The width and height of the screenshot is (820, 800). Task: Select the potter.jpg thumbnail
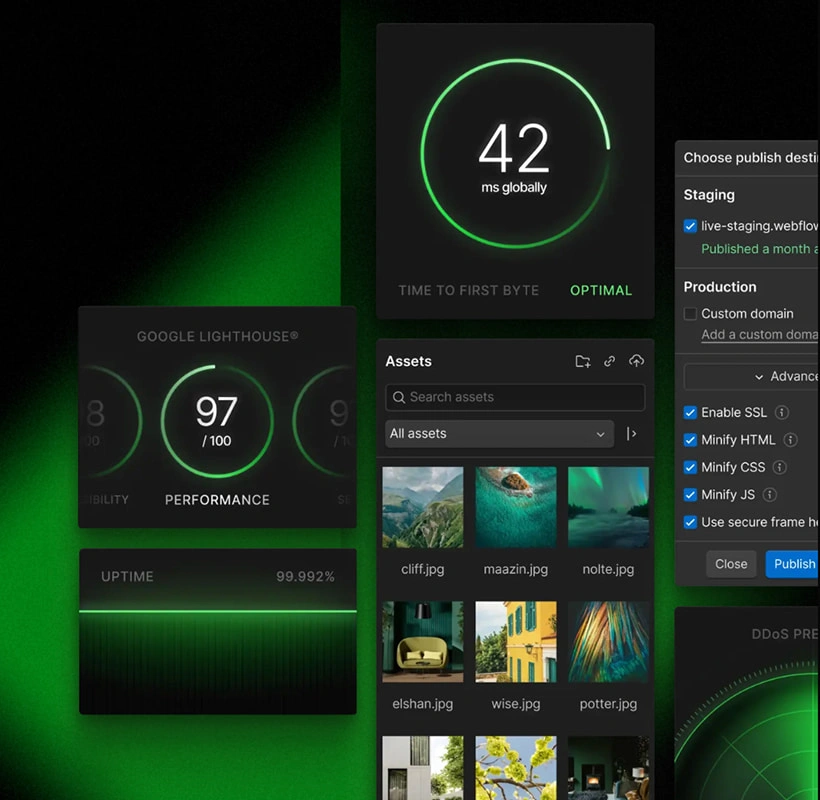(x=608, y=642)
